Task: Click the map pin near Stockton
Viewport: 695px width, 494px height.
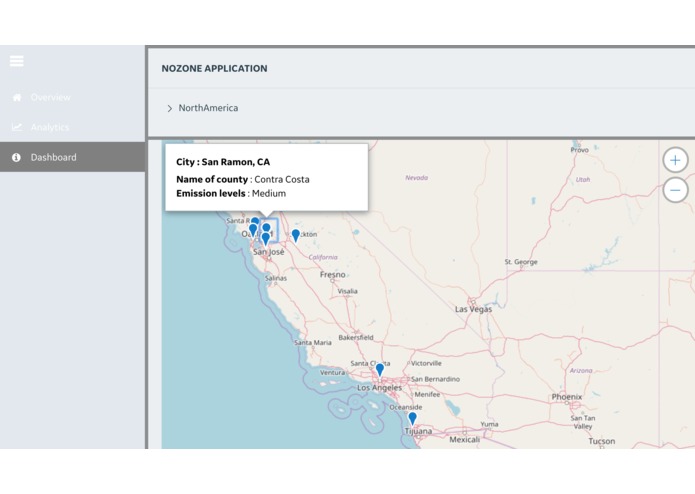Action: coord(296,235)
